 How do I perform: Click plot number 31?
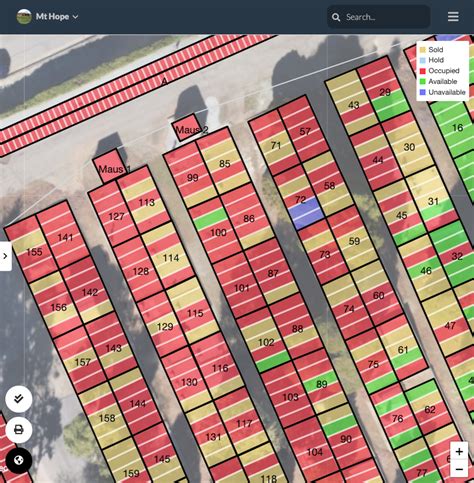click(x=433, y=201)
